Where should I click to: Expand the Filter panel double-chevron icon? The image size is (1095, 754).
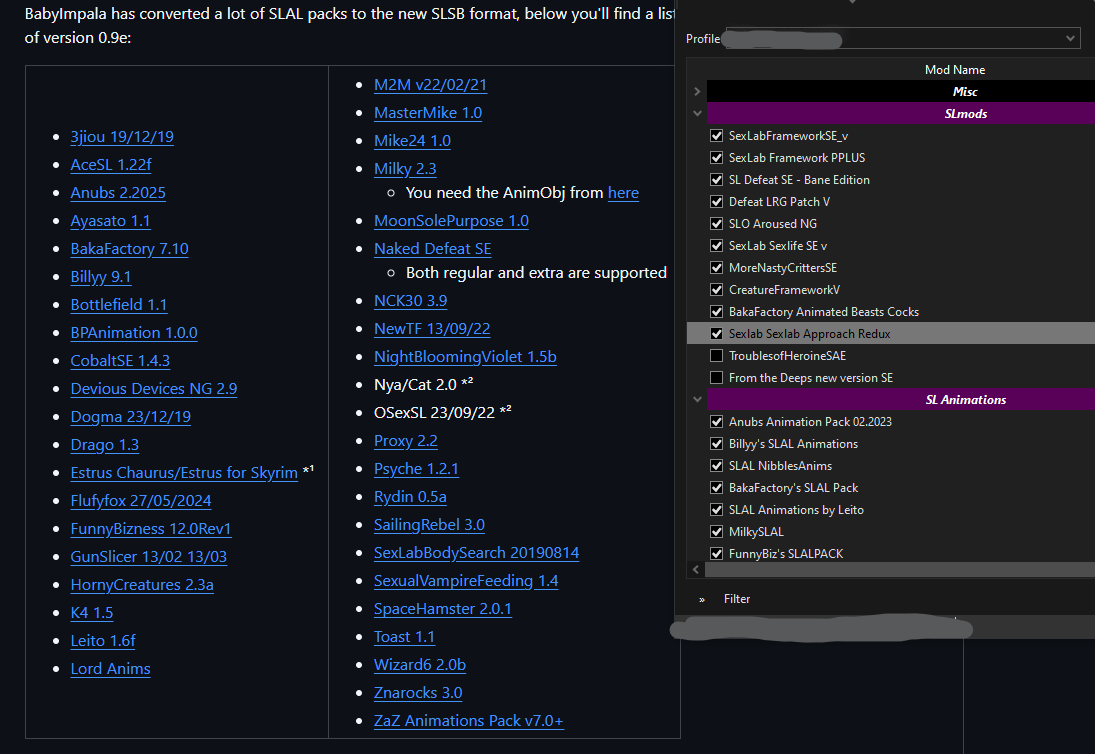[x=702, y=599]
